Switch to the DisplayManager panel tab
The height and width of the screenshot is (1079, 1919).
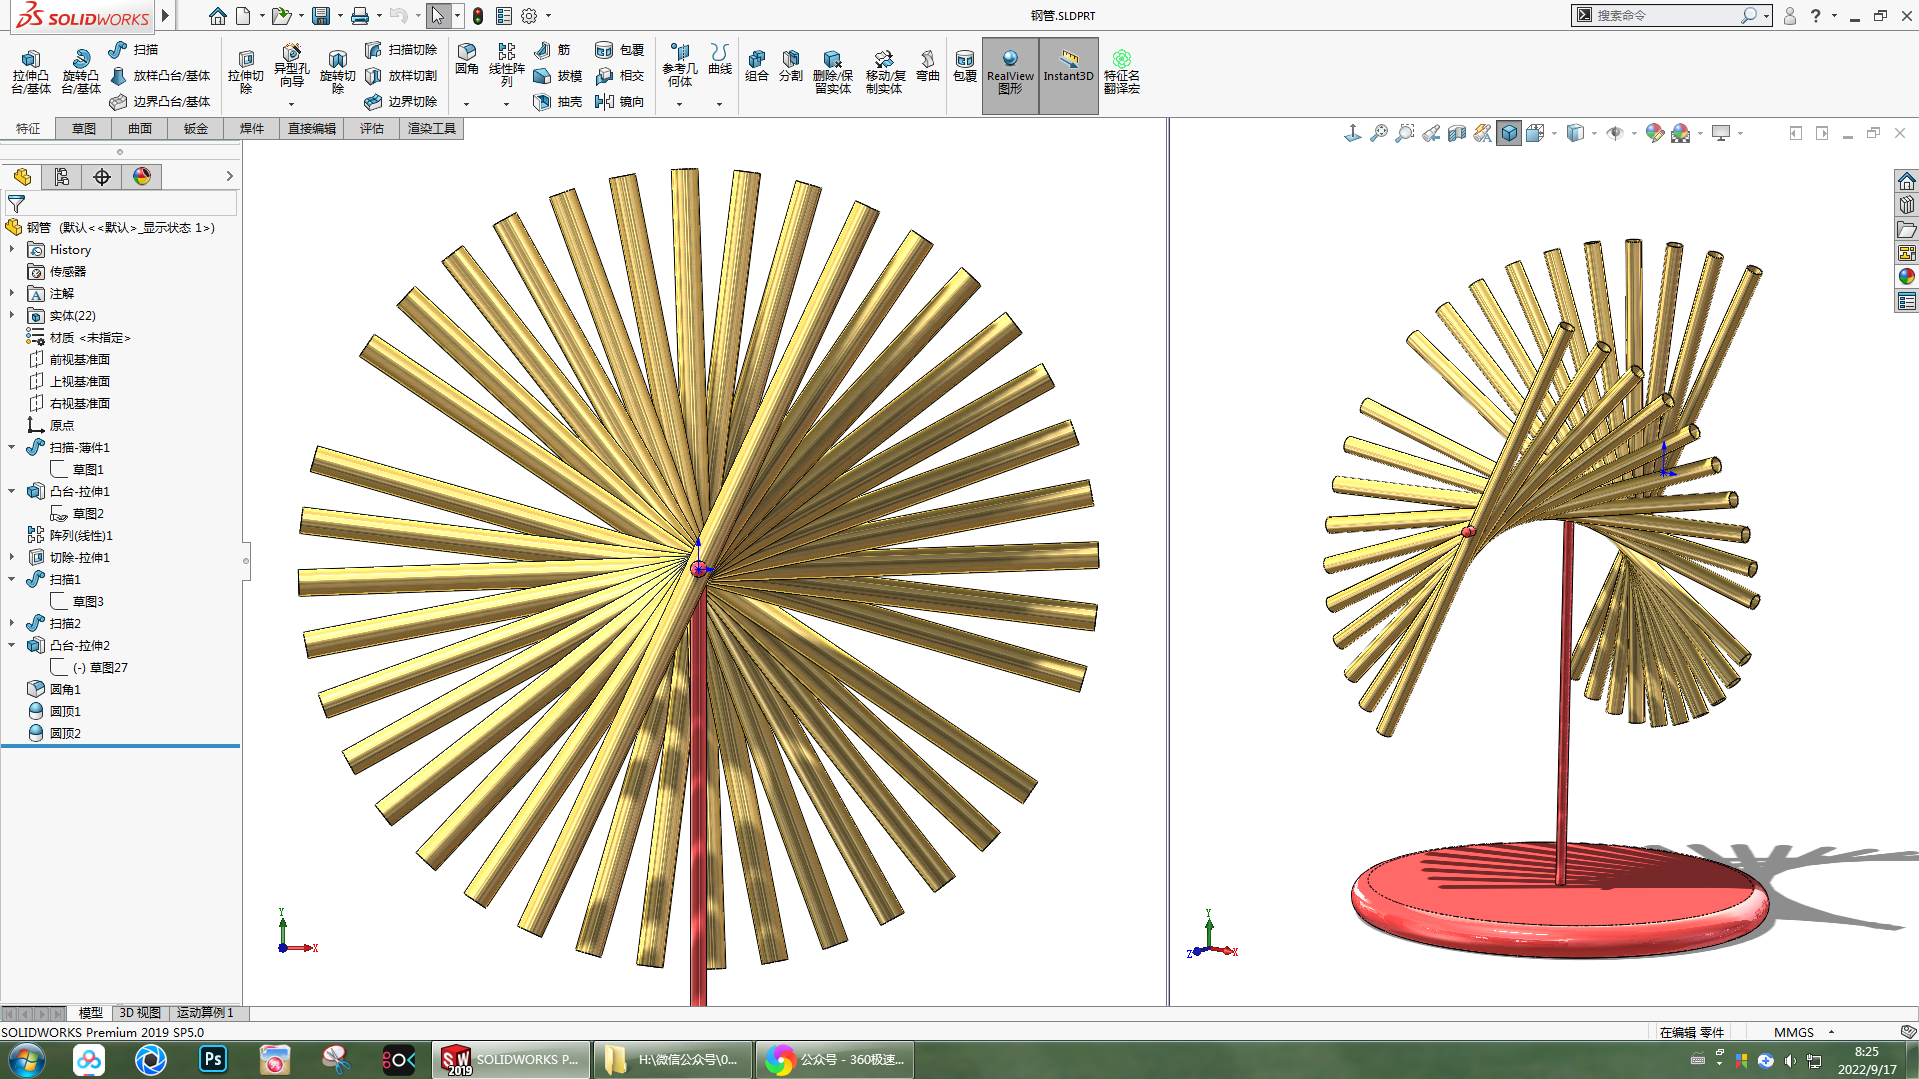point(142,177)
